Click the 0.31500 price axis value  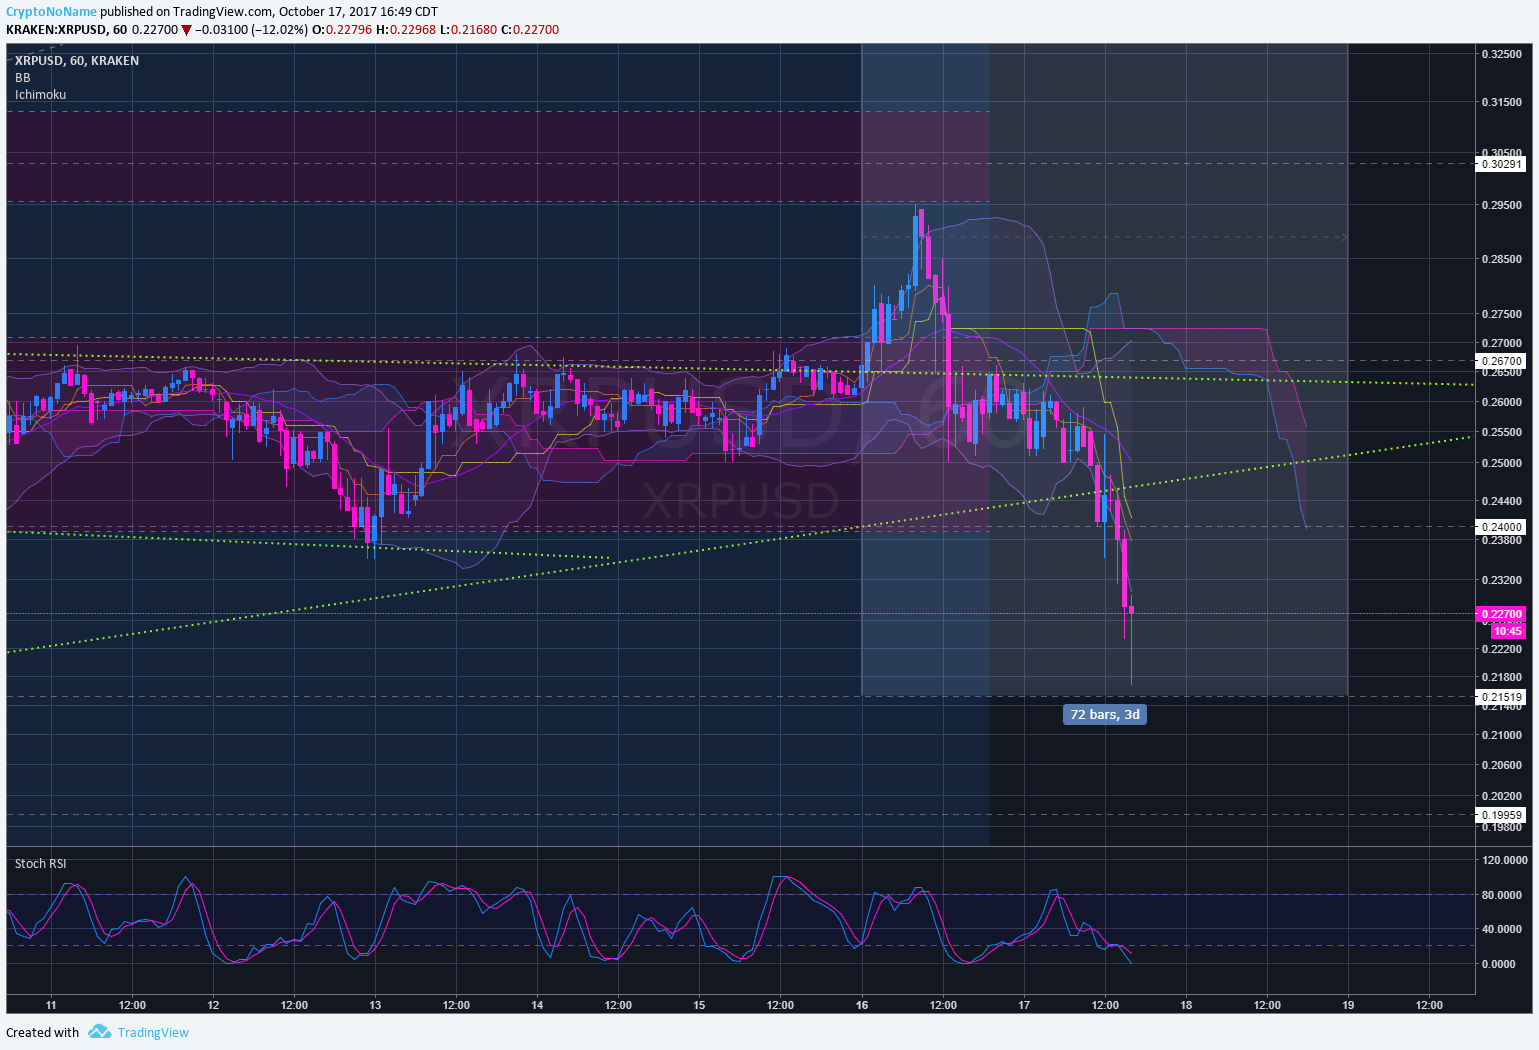(1501, 102)
